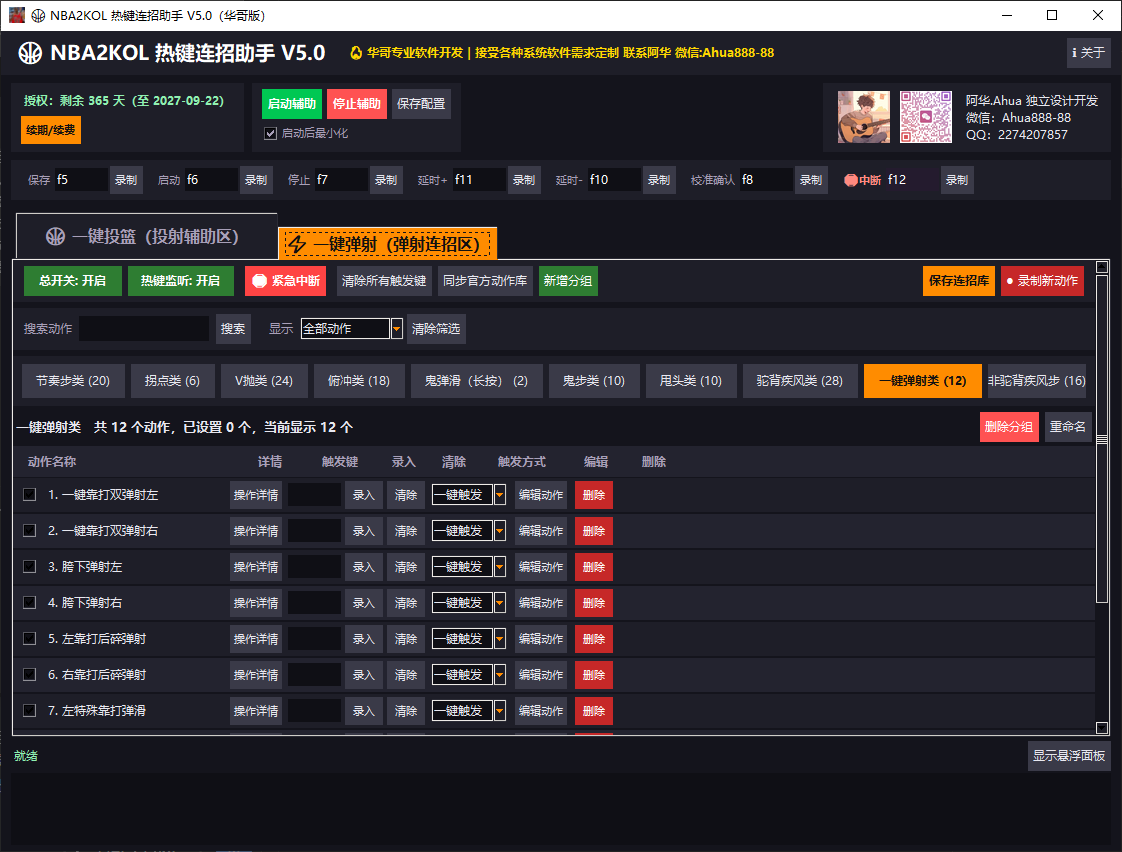The image size is (1122, 852).
Task: Switch to the 一键弹射 (弹射连招区) tab
Action: point(387,244)
